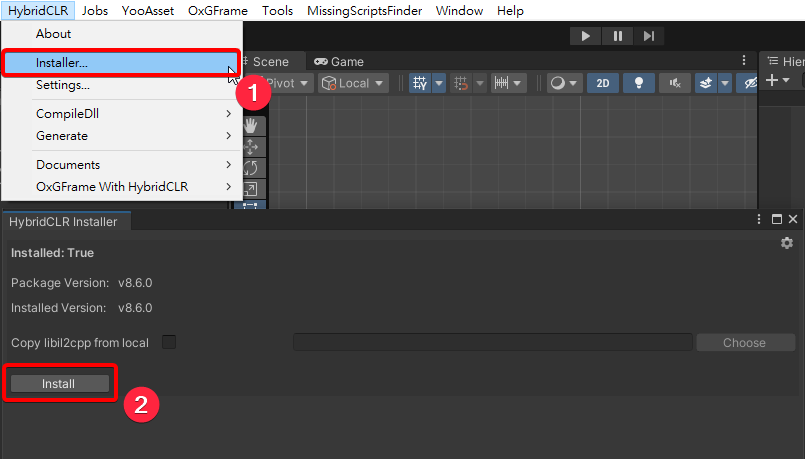Click the Step frame button
The width and height of the screenshot is (805, 459).
649,36
